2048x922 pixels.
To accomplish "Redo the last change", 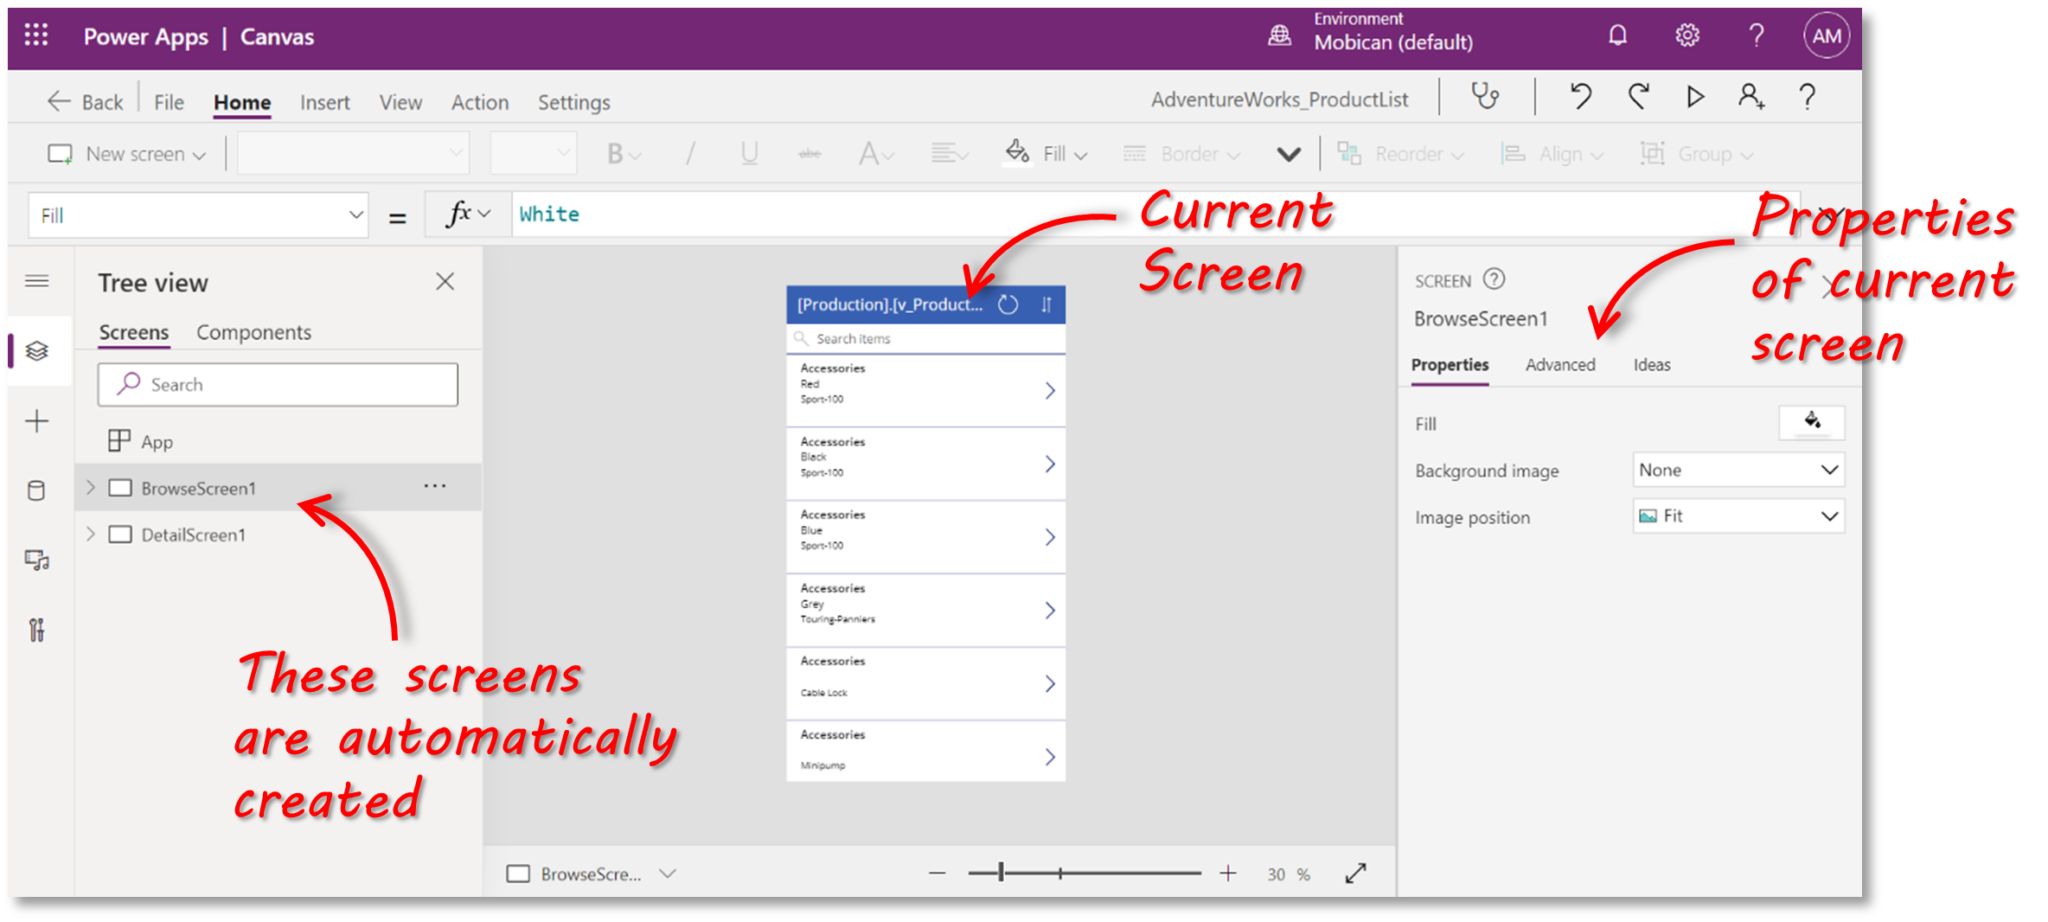I will tap(1637, 96).
